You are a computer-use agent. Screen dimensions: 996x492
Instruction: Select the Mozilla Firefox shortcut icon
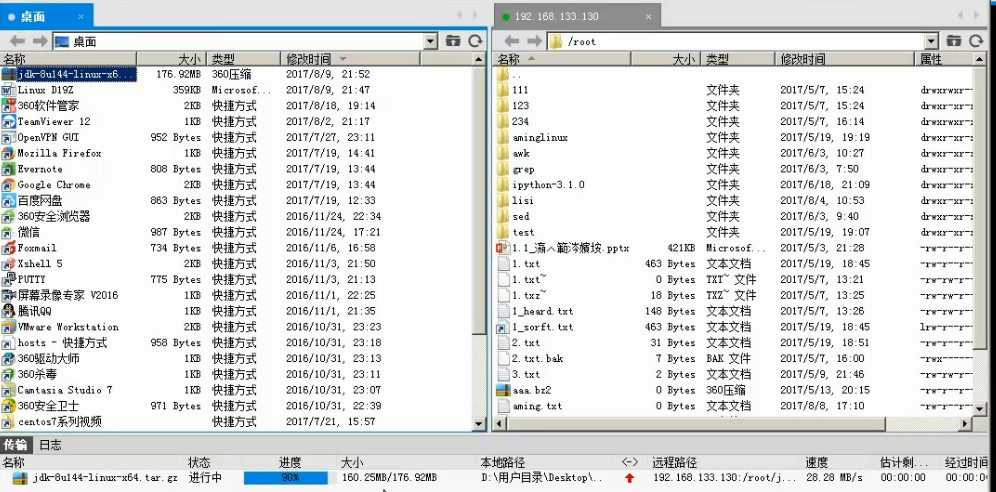(x=8, y=153)
